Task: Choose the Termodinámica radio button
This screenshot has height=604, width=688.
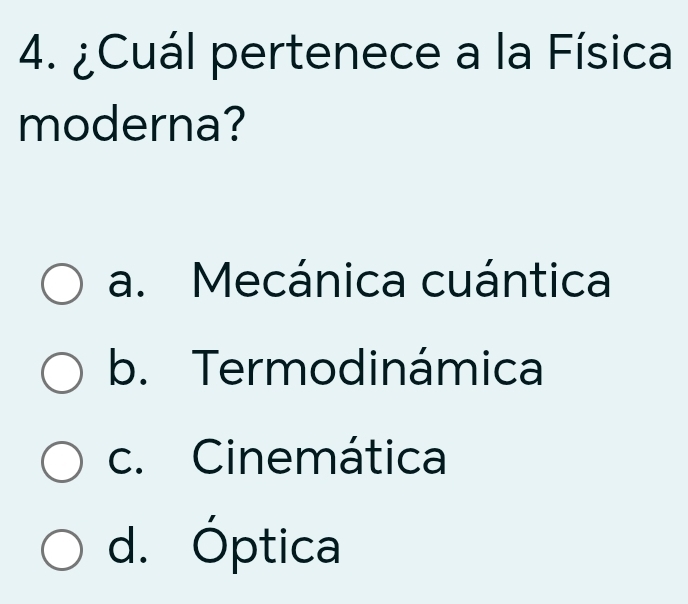Action: tap(62, 373)
